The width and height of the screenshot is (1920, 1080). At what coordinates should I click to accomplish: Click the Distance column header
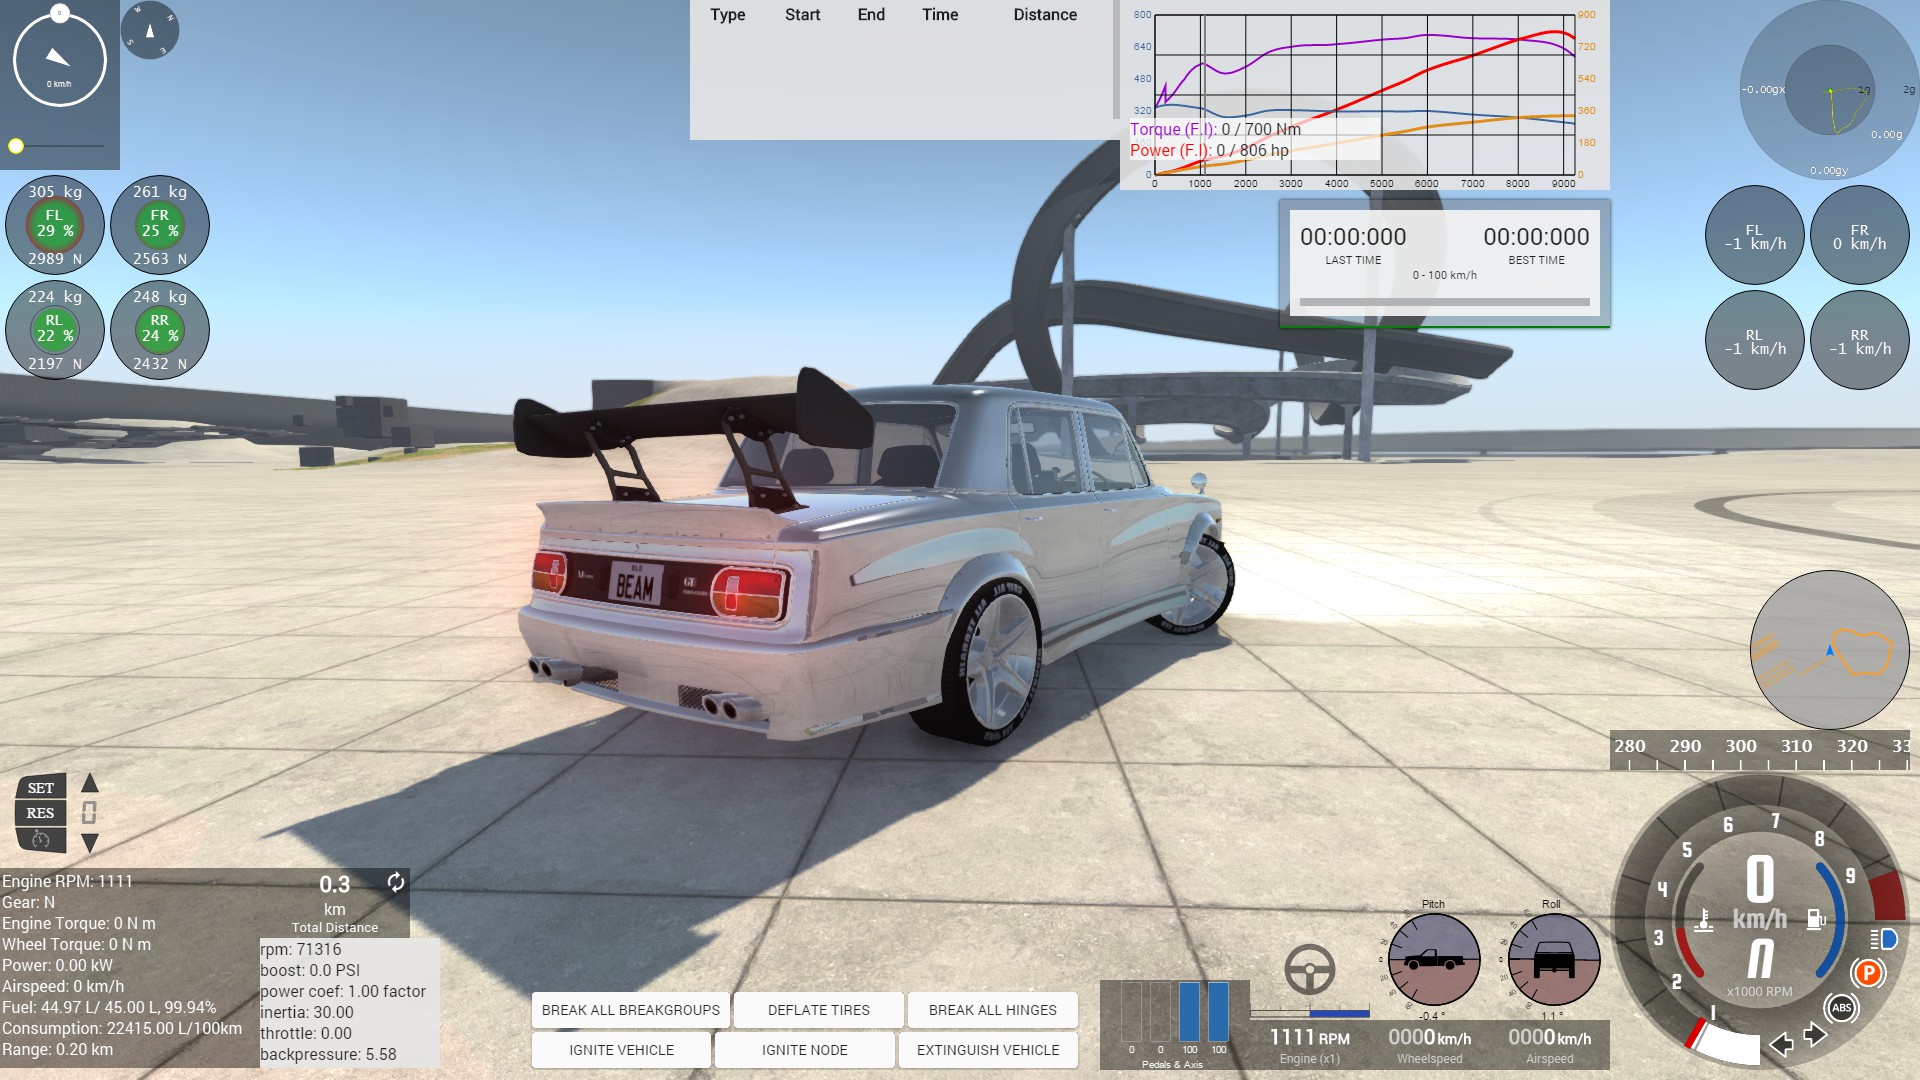tap(1045, 15)
